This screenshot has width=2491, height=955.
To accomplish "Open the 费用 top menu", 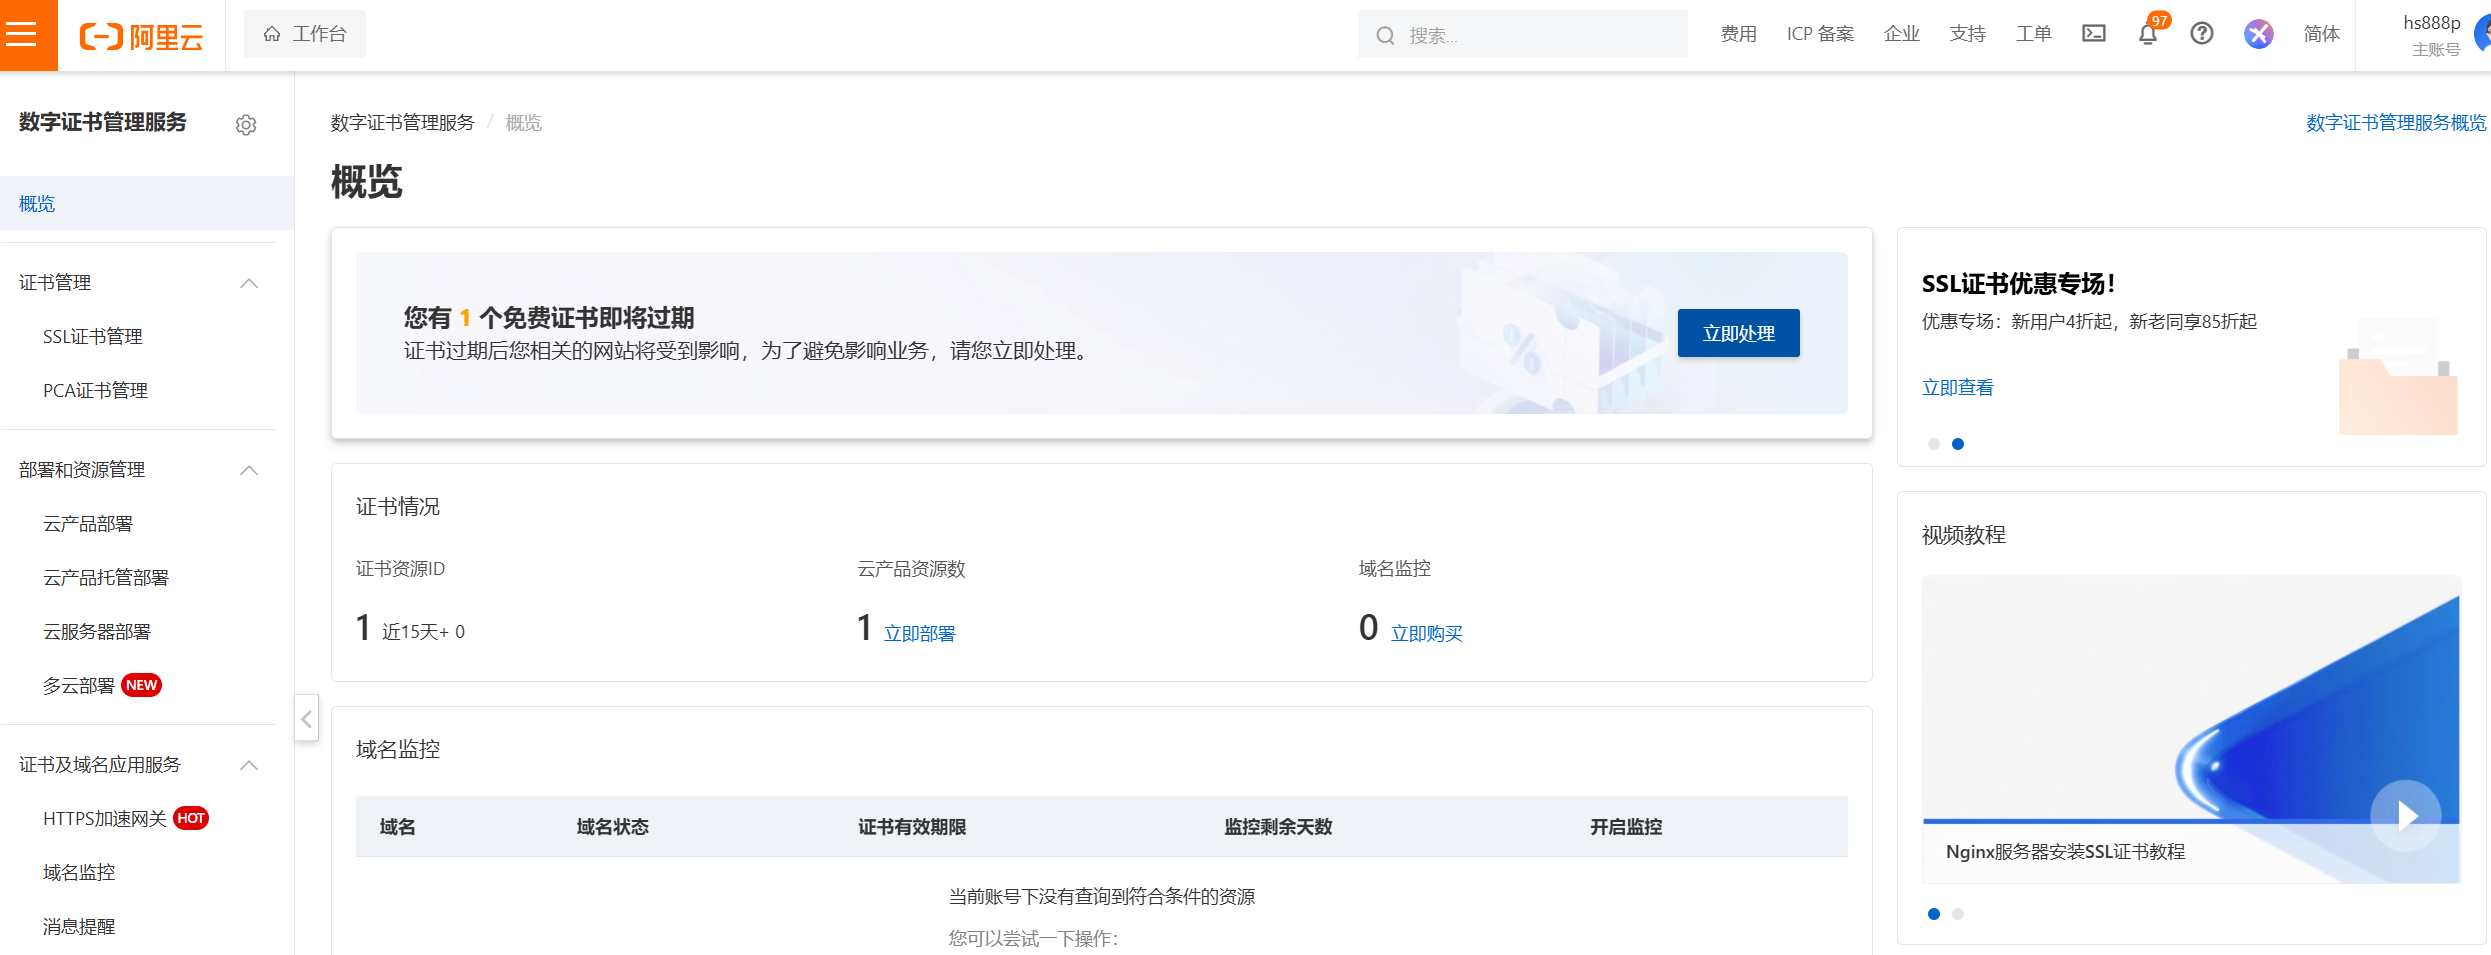I will tap(1739, 34).
